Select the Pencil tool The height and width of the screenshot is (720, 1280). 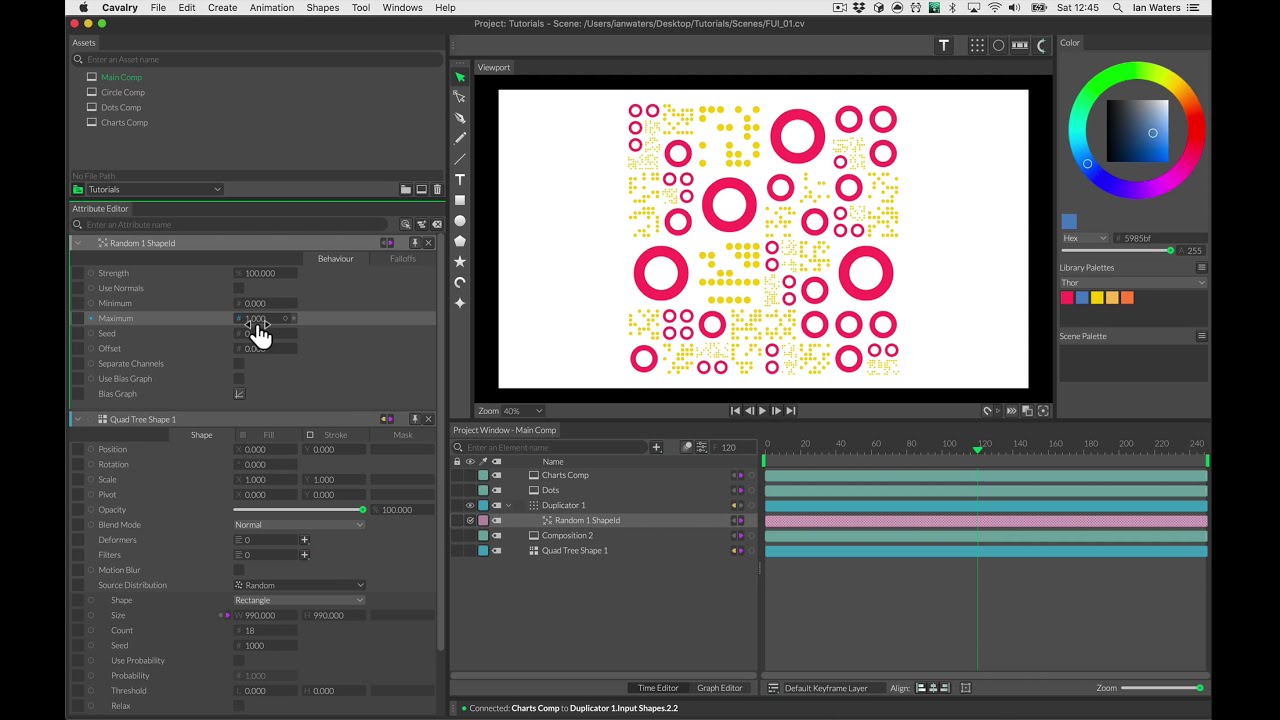point(460,138)
